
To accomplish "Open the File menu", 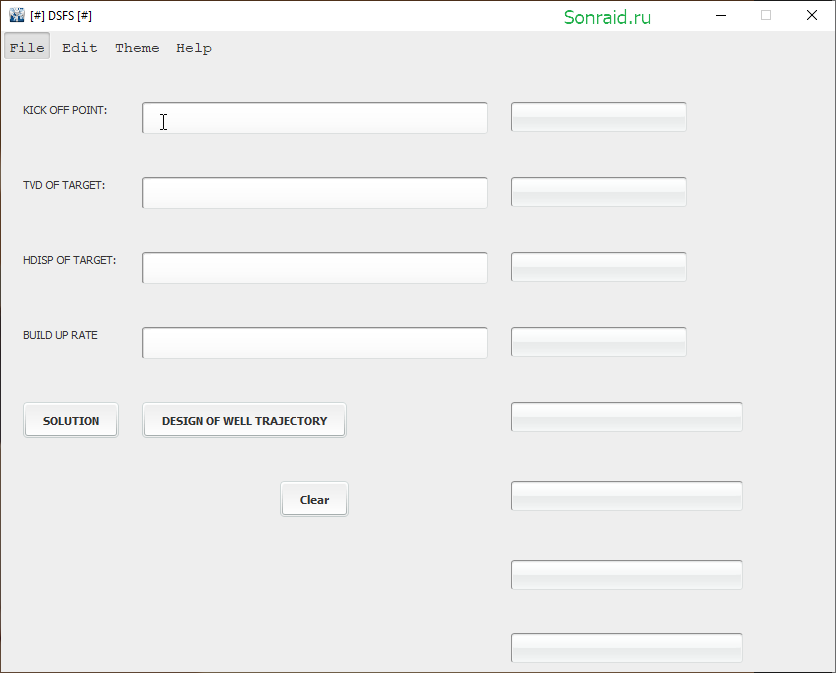I will click(x=27, y=47).
